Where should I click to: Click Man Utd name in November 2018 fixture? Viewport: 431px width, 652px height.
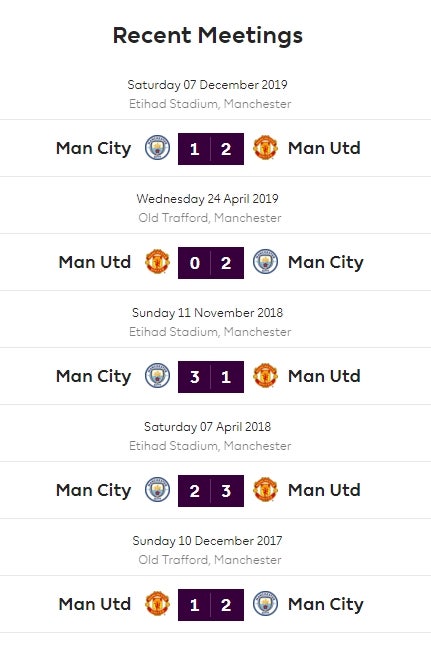click(324, 376)
